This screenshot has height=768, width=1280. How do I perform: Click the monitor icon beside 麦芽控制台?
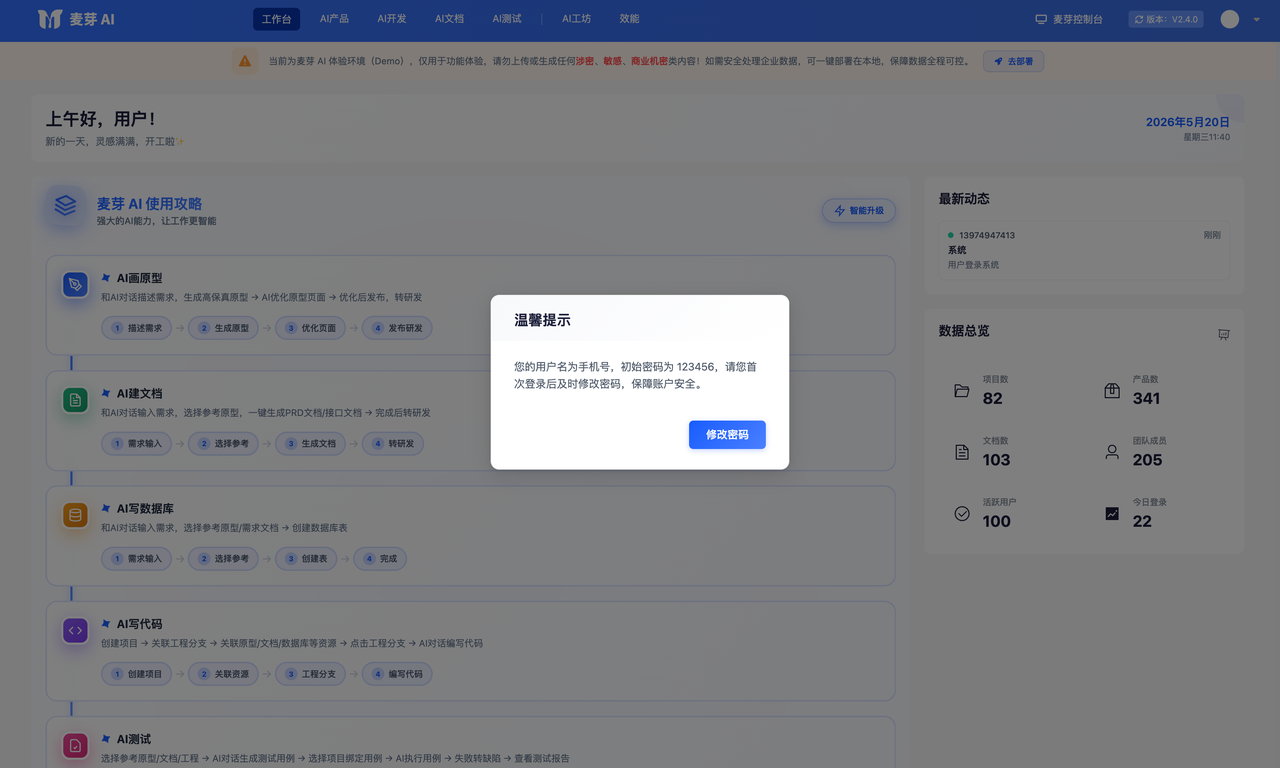[x=1041, y=19]
